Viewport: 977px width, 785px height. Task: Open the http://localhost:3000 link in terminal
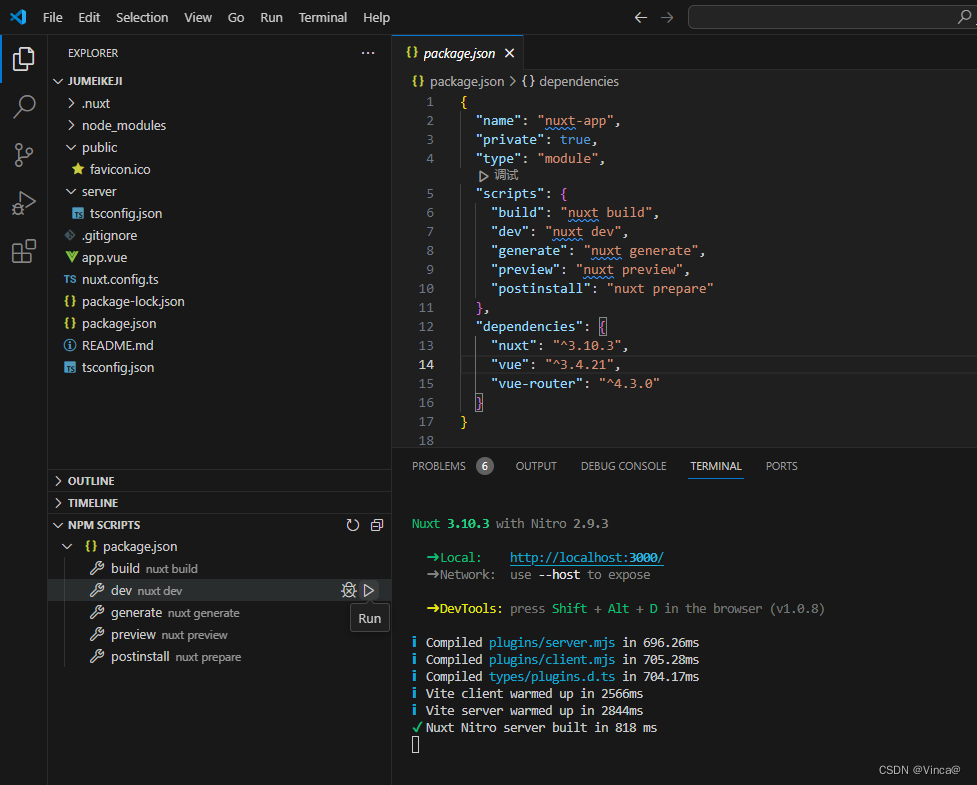(586, 558)
